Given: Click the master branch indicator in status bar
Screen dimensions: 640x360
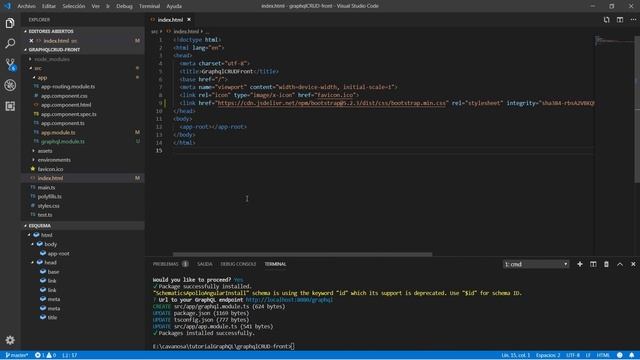Looking at the screenshot, I should [x=16, y=355].
